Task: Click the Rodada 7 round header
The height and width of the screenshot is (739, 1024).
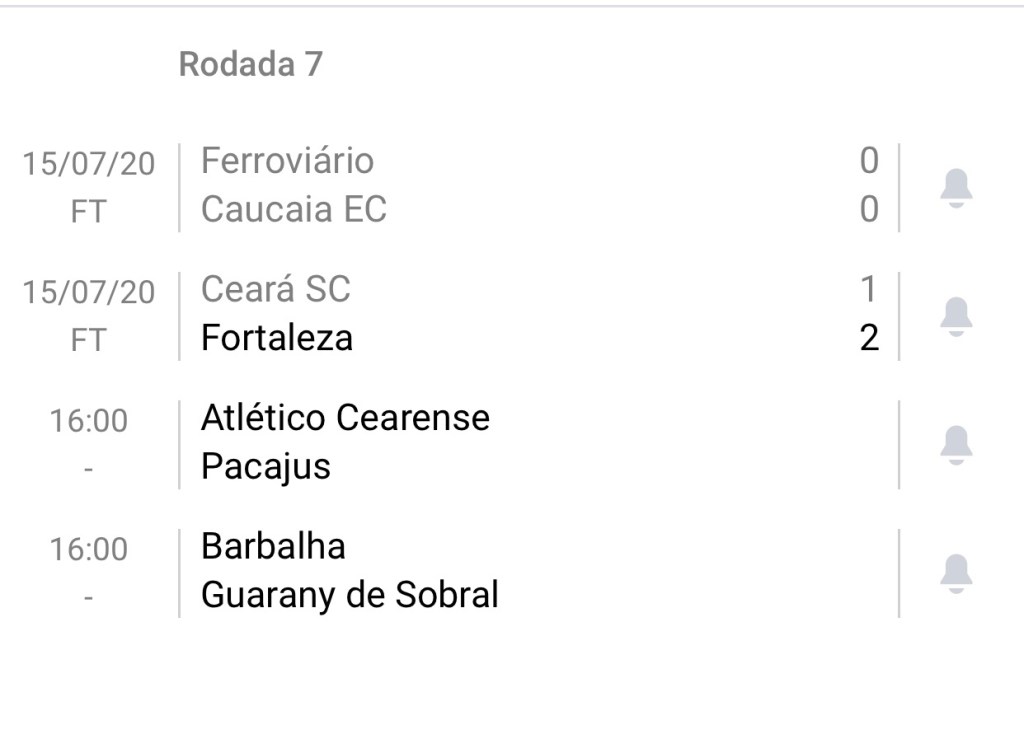Action: point(250,64)
